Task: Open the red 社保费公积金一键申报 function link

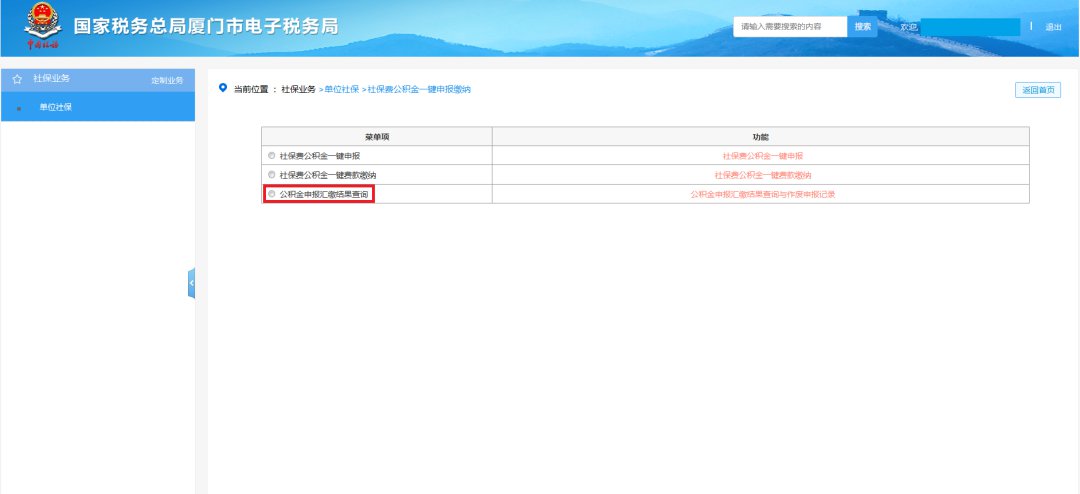Action: click(x=762, y=156)
